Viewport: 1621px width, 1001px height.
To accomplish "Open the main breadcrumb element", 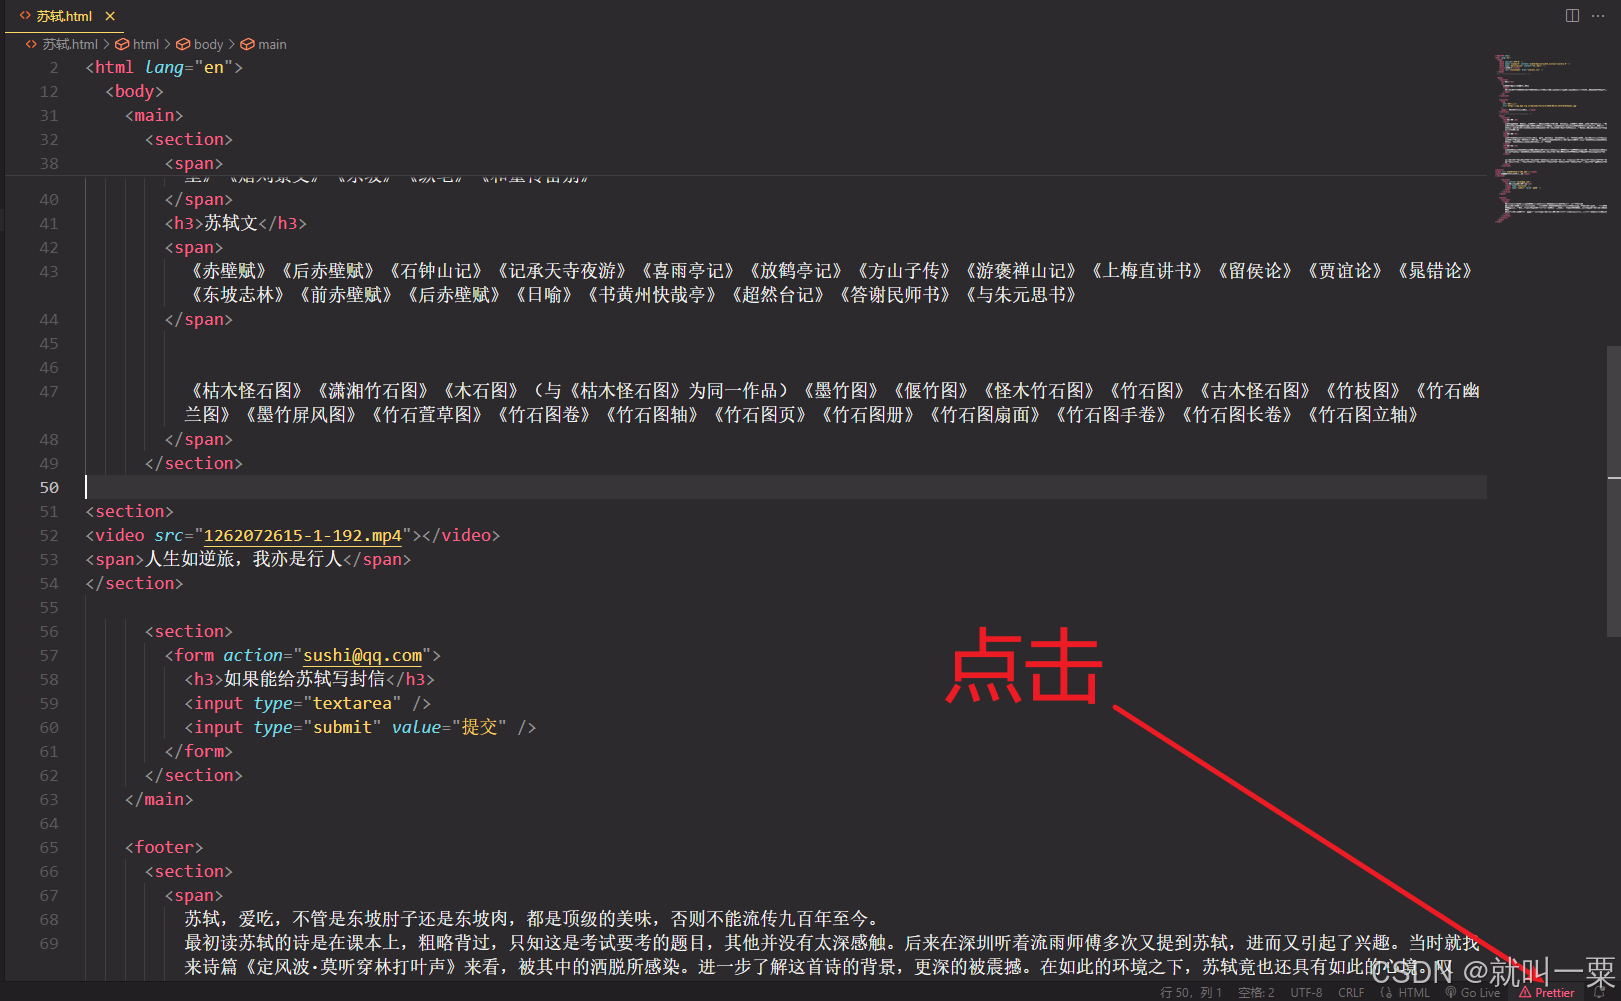I will (x=272, y=44).
